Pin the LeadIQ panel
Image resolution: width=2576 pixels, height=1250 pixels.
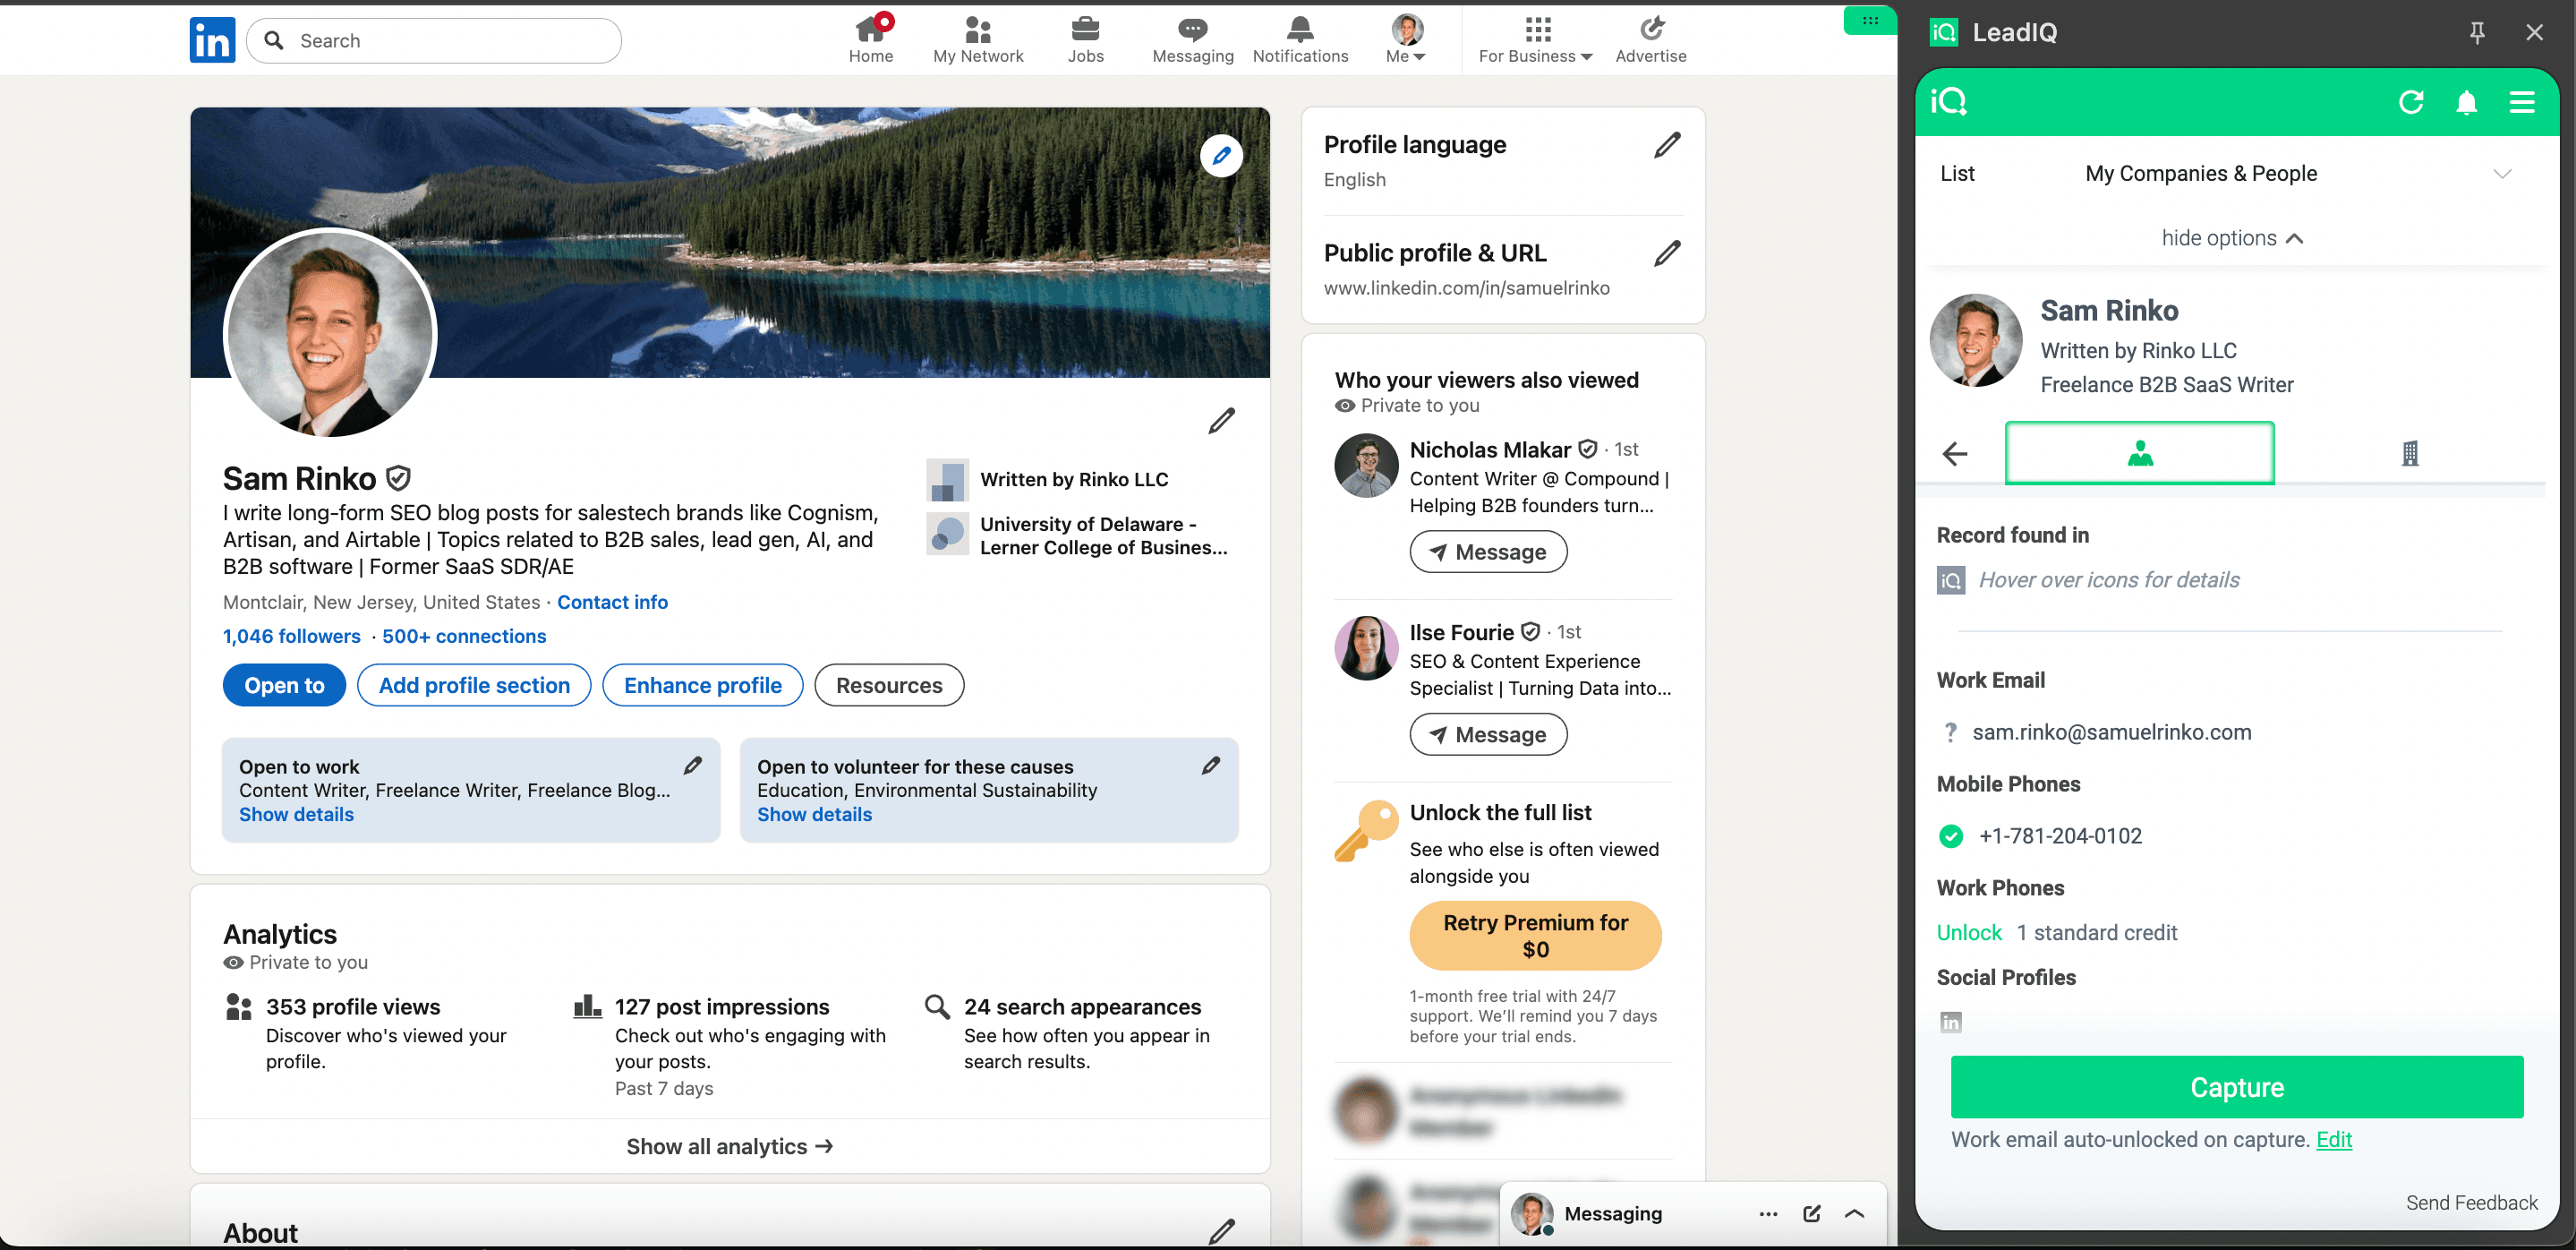(2477, 32)
